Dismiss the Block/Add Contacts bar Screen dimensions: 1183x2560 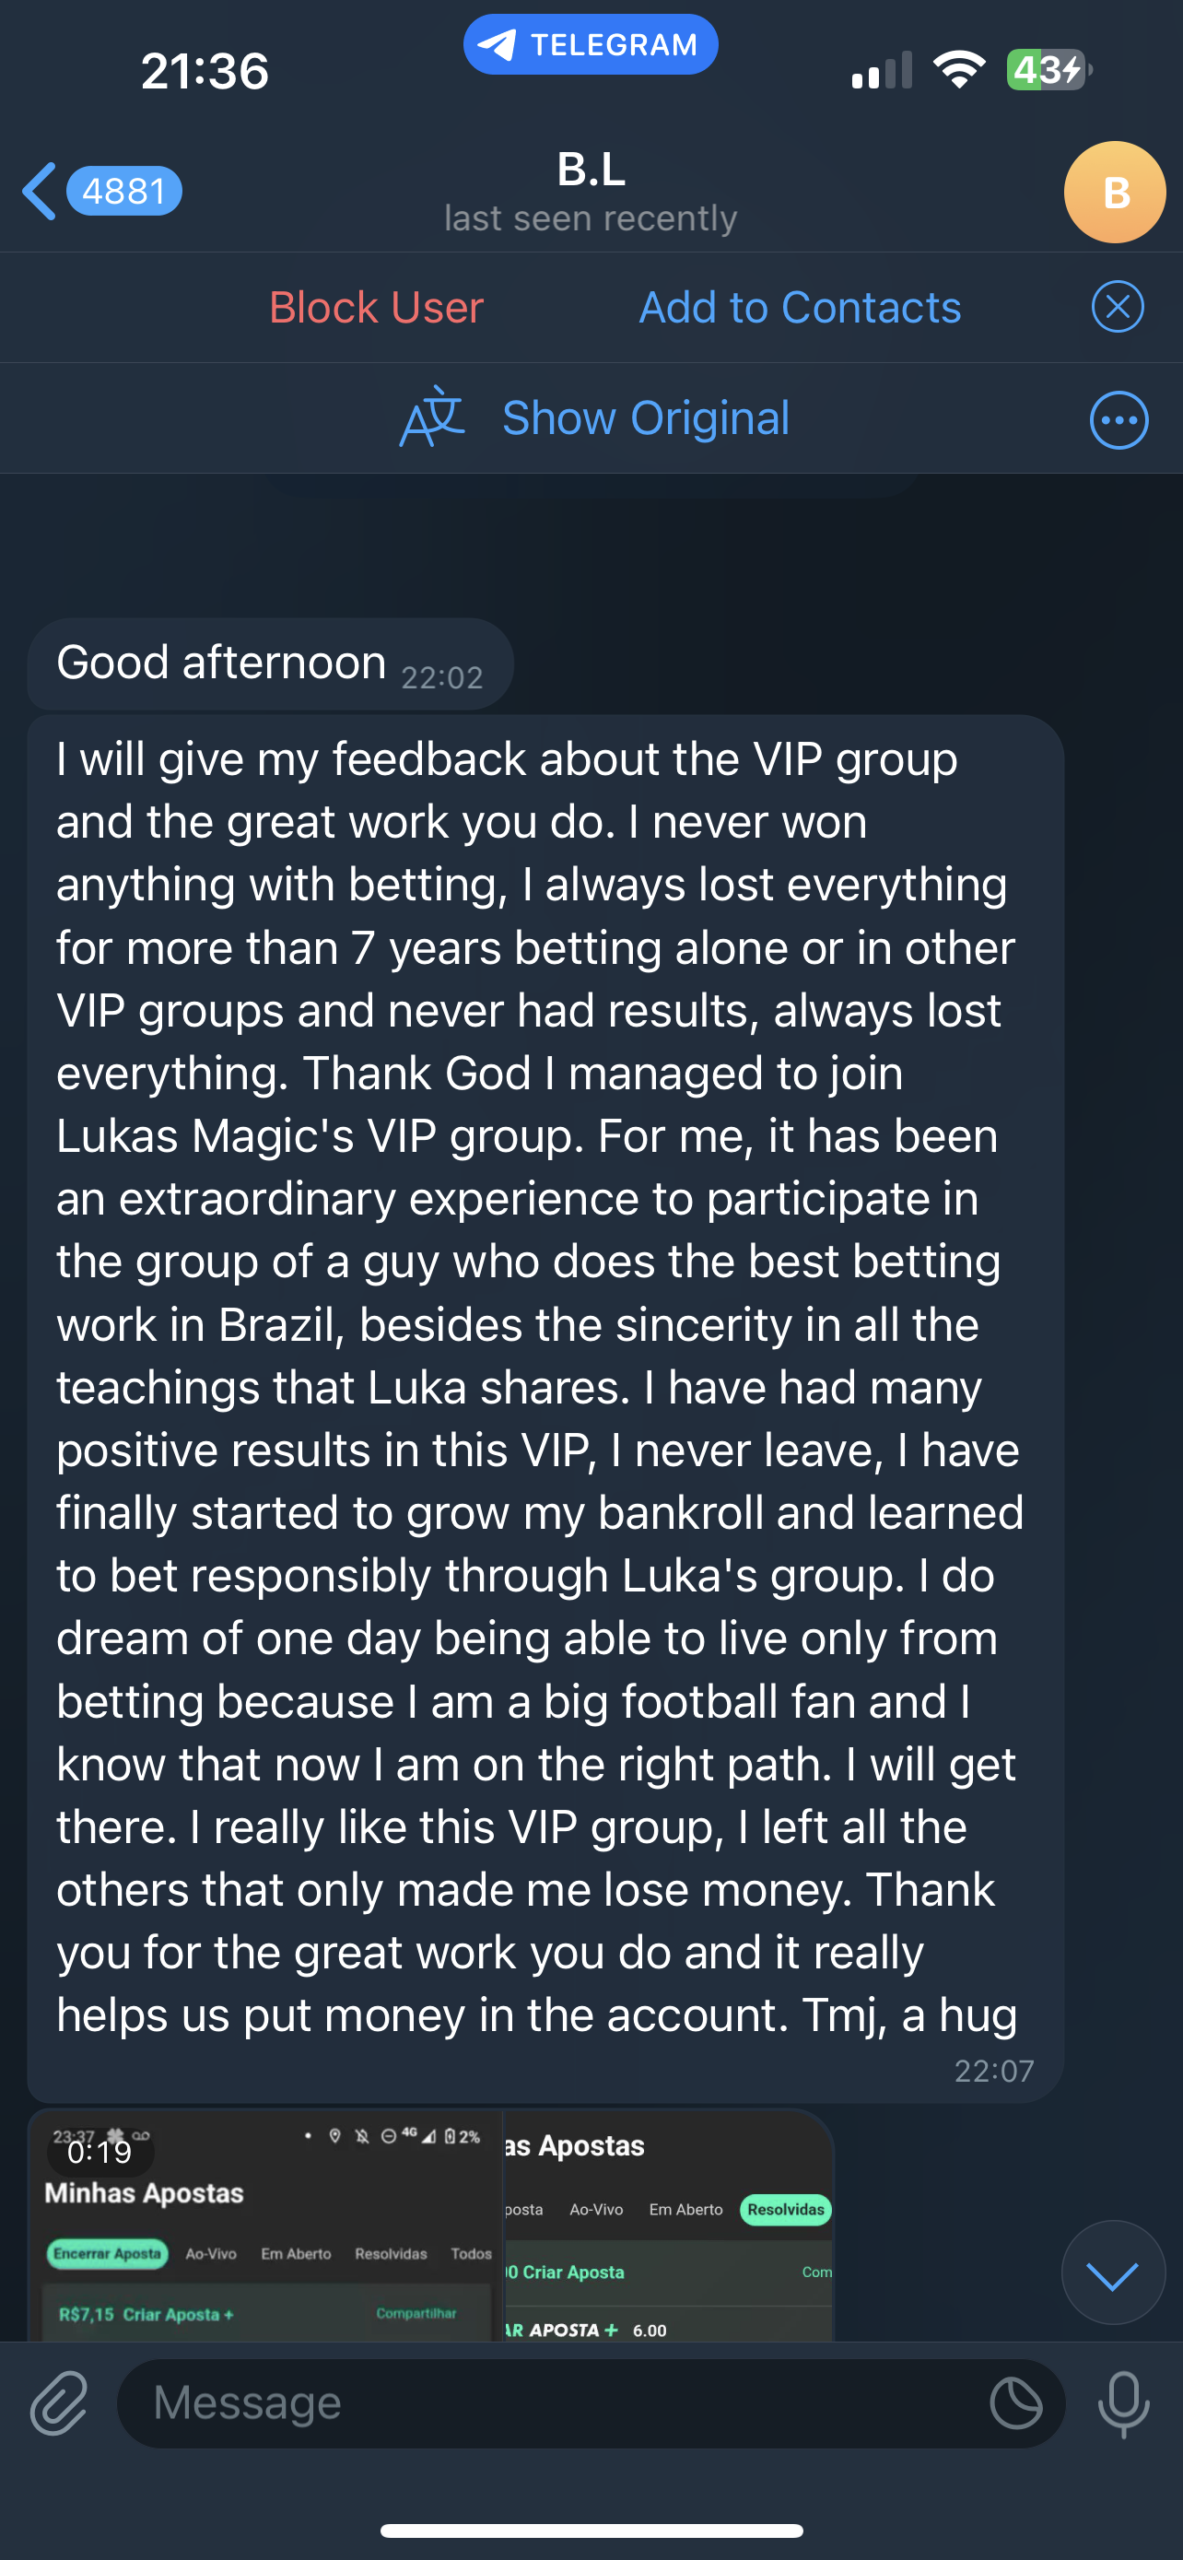point(1117,306)
